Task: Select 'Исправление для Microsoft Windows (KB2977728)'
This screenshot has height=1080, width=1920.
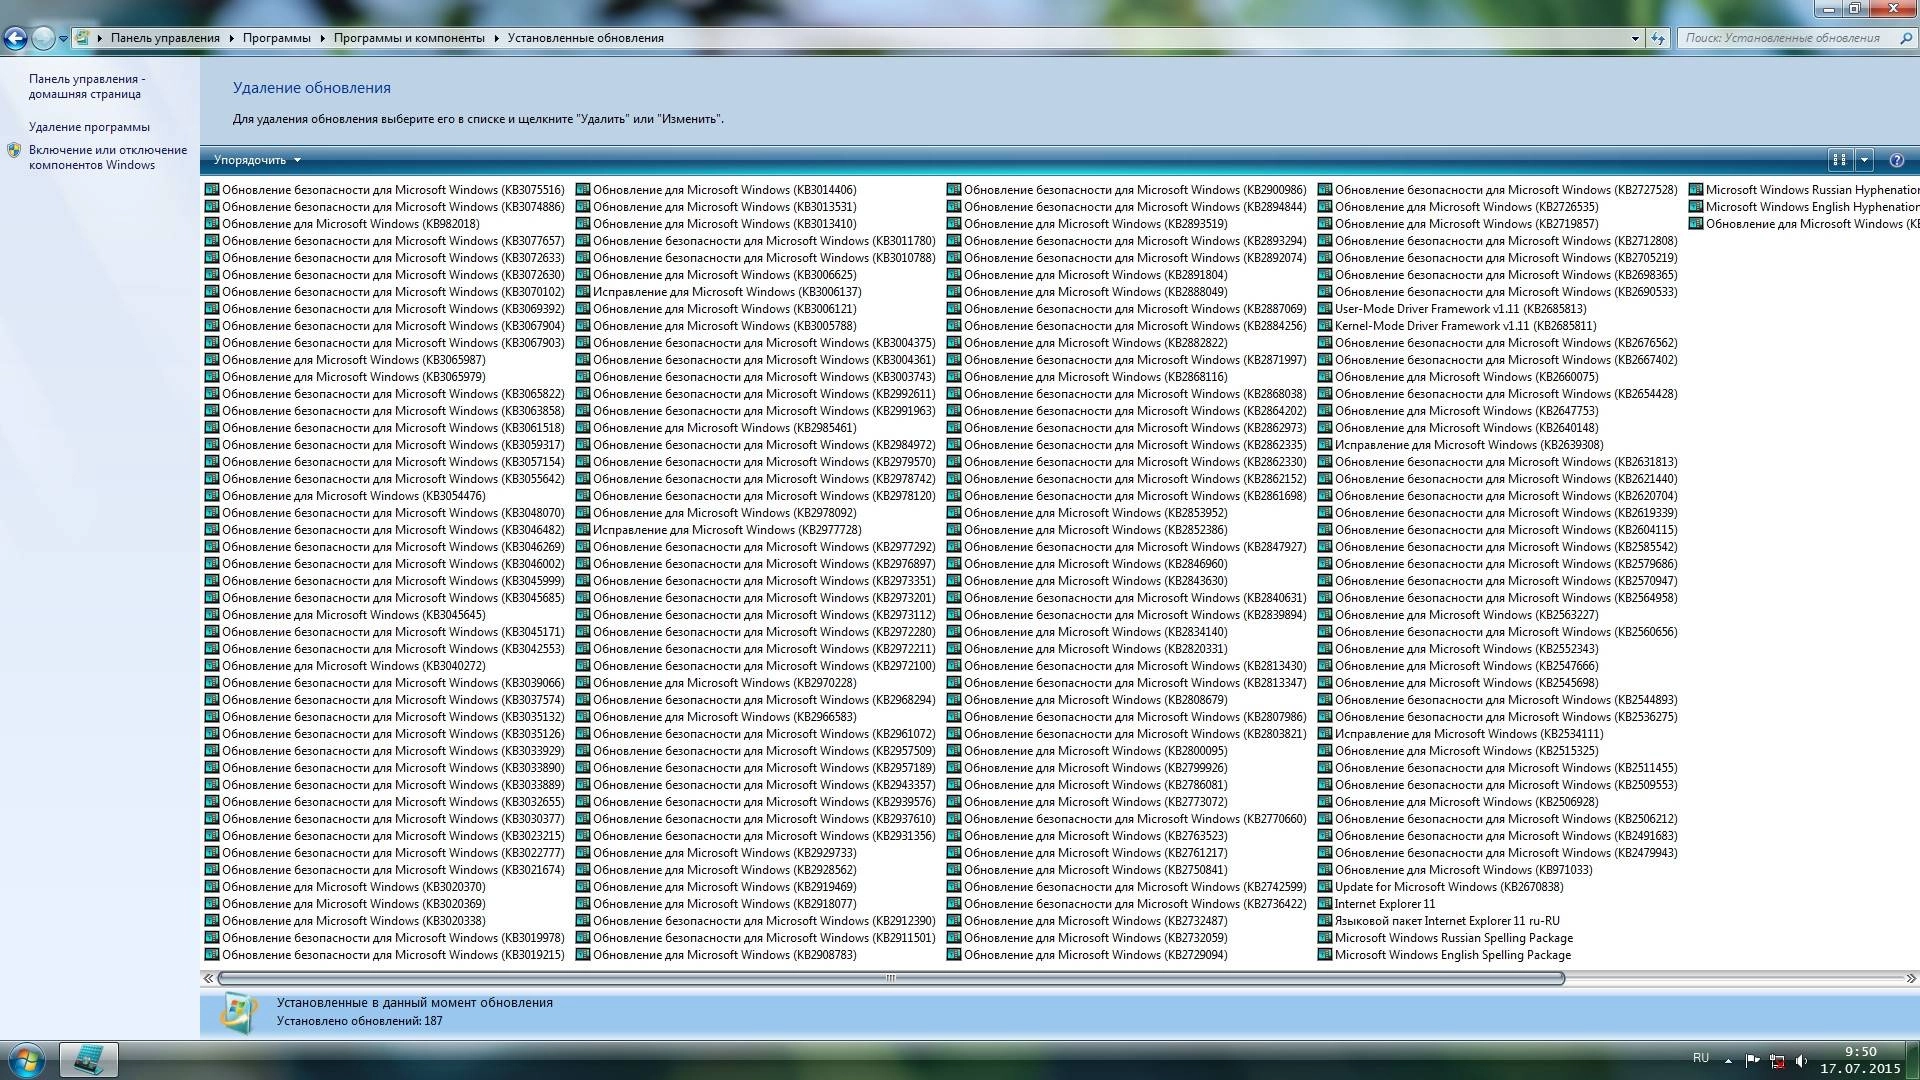Action: click(x=719, y=530)
